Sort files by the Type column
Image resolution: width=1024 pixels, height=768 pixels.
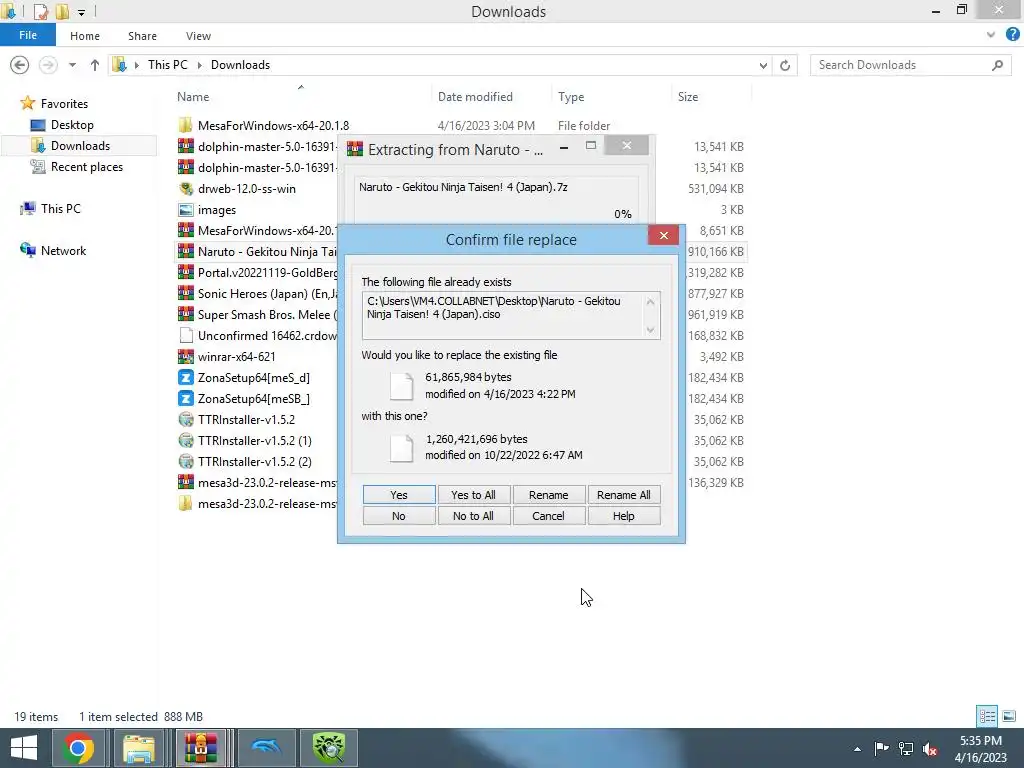click(x=571, y=97)
